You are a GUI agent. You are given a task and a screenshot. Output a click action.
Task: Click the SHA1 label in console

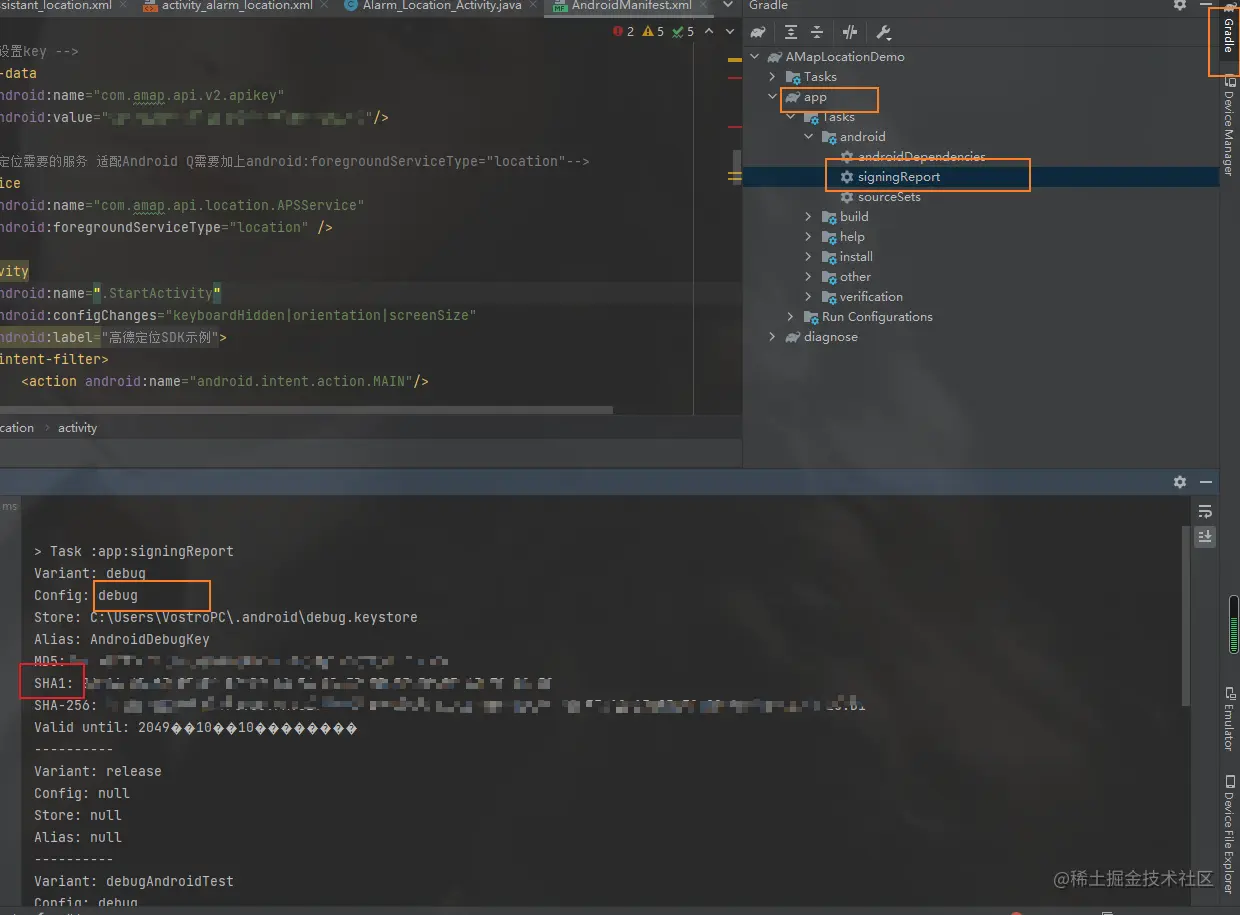[54, 683]
